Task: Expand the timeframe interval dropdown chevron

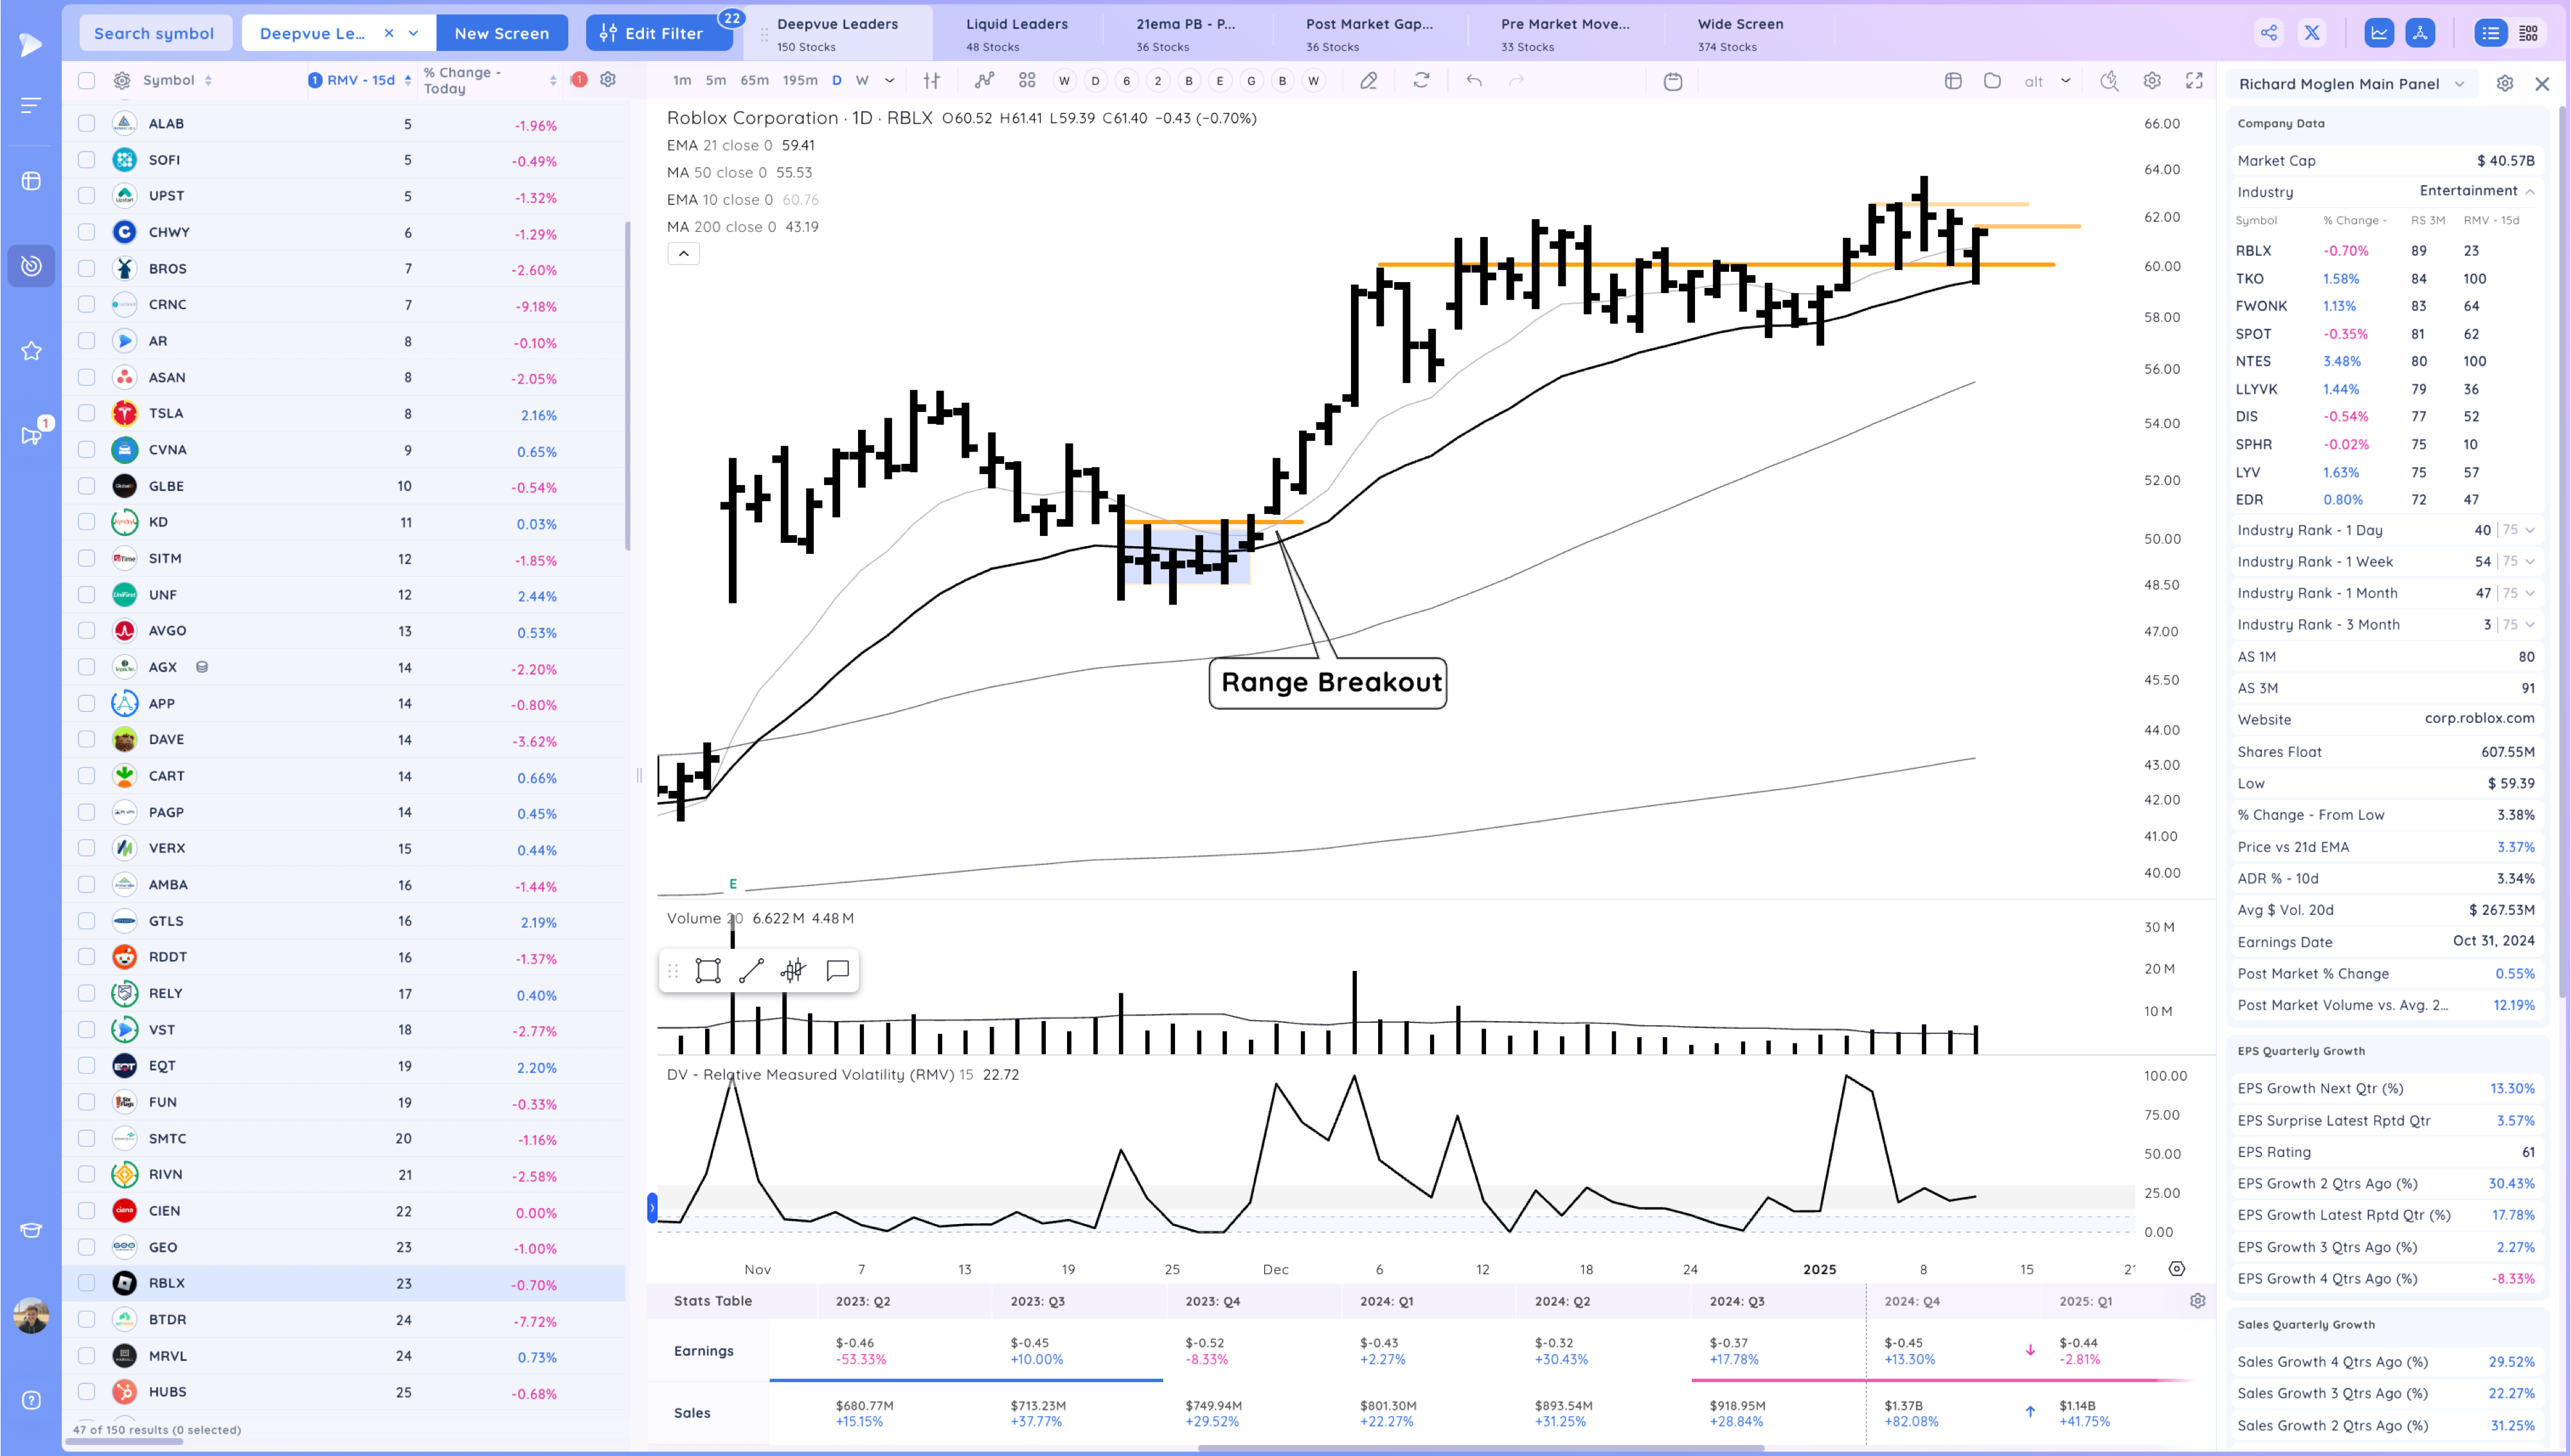Action: [x=890, y=81]
